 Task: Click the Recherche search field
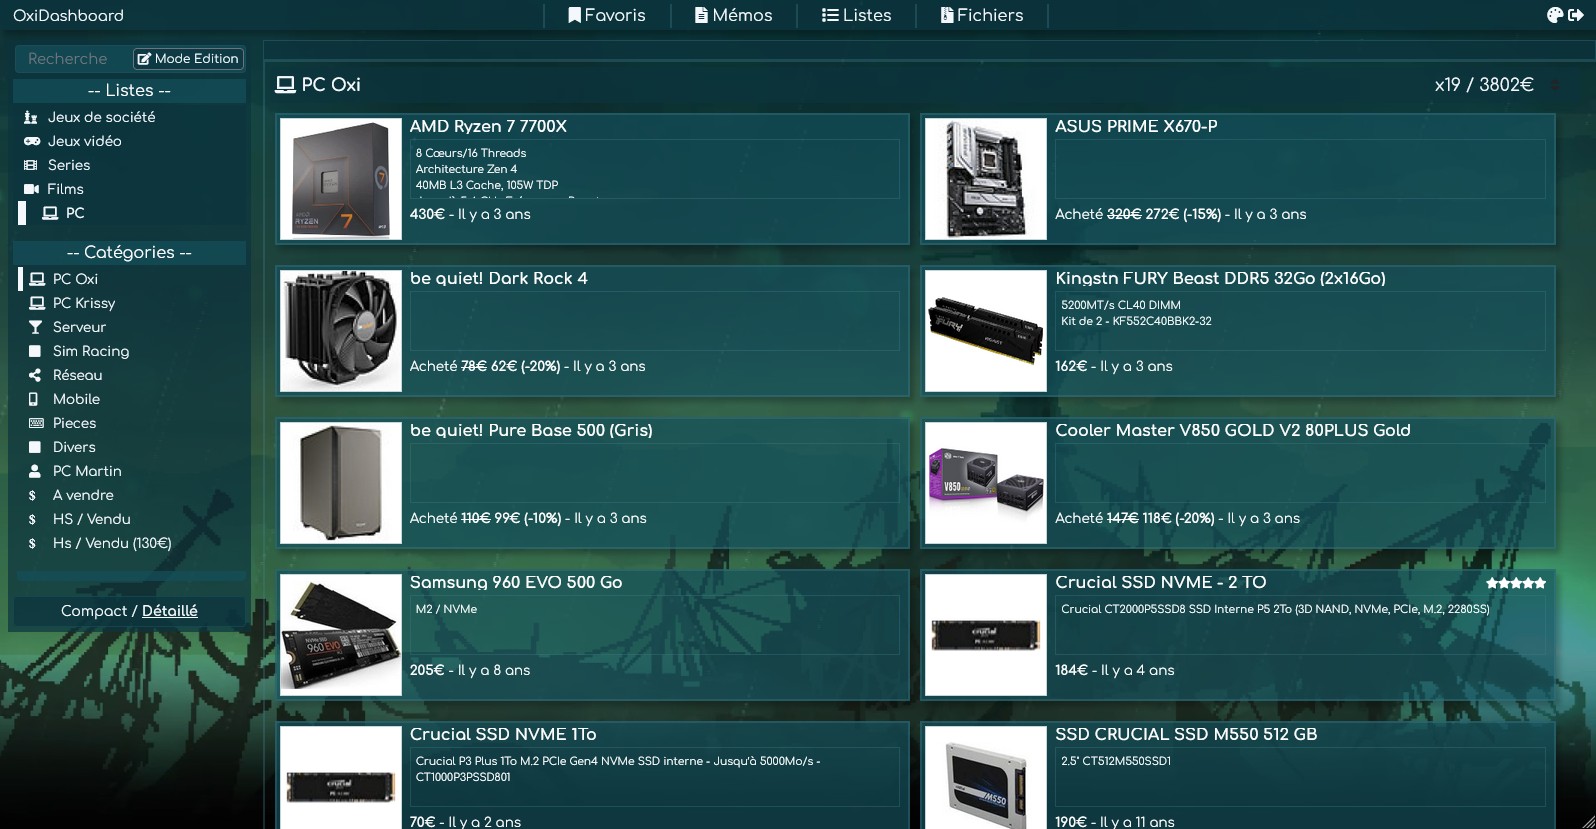(73, 59)
